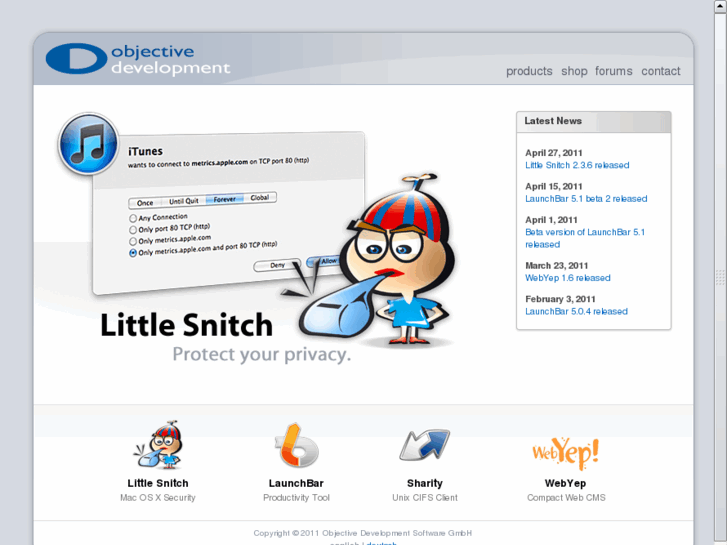Go to the forums page
Viewport: 727px width, 545px height.
pyautogui.click(x=613, y=71)
